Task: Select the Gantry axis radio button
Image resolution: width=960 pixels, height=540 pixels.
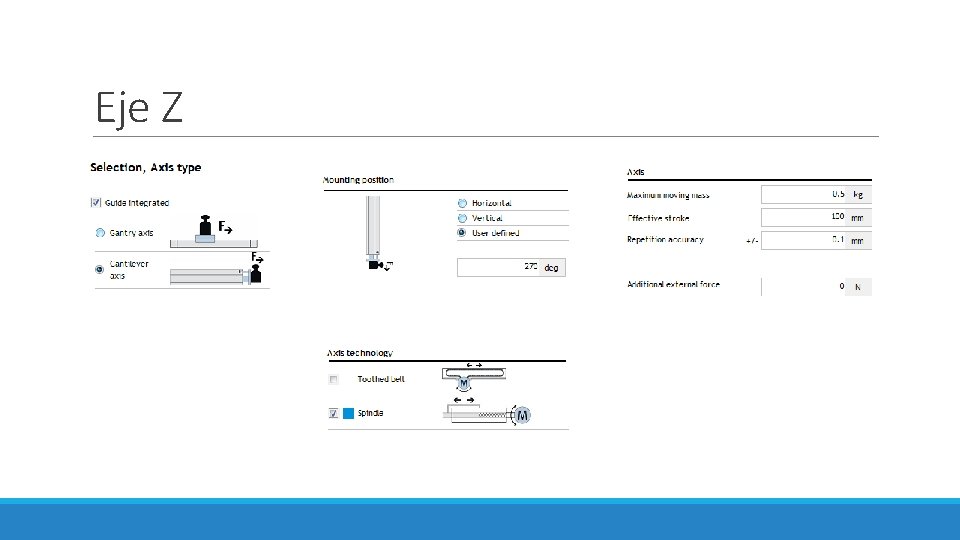Action: click(x=100, y=233)
